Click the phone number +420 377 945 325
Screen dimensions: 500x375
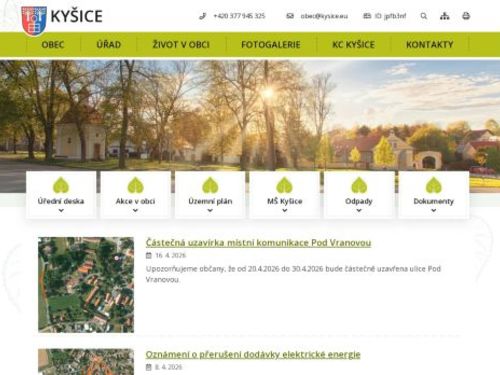coord(239,16)
